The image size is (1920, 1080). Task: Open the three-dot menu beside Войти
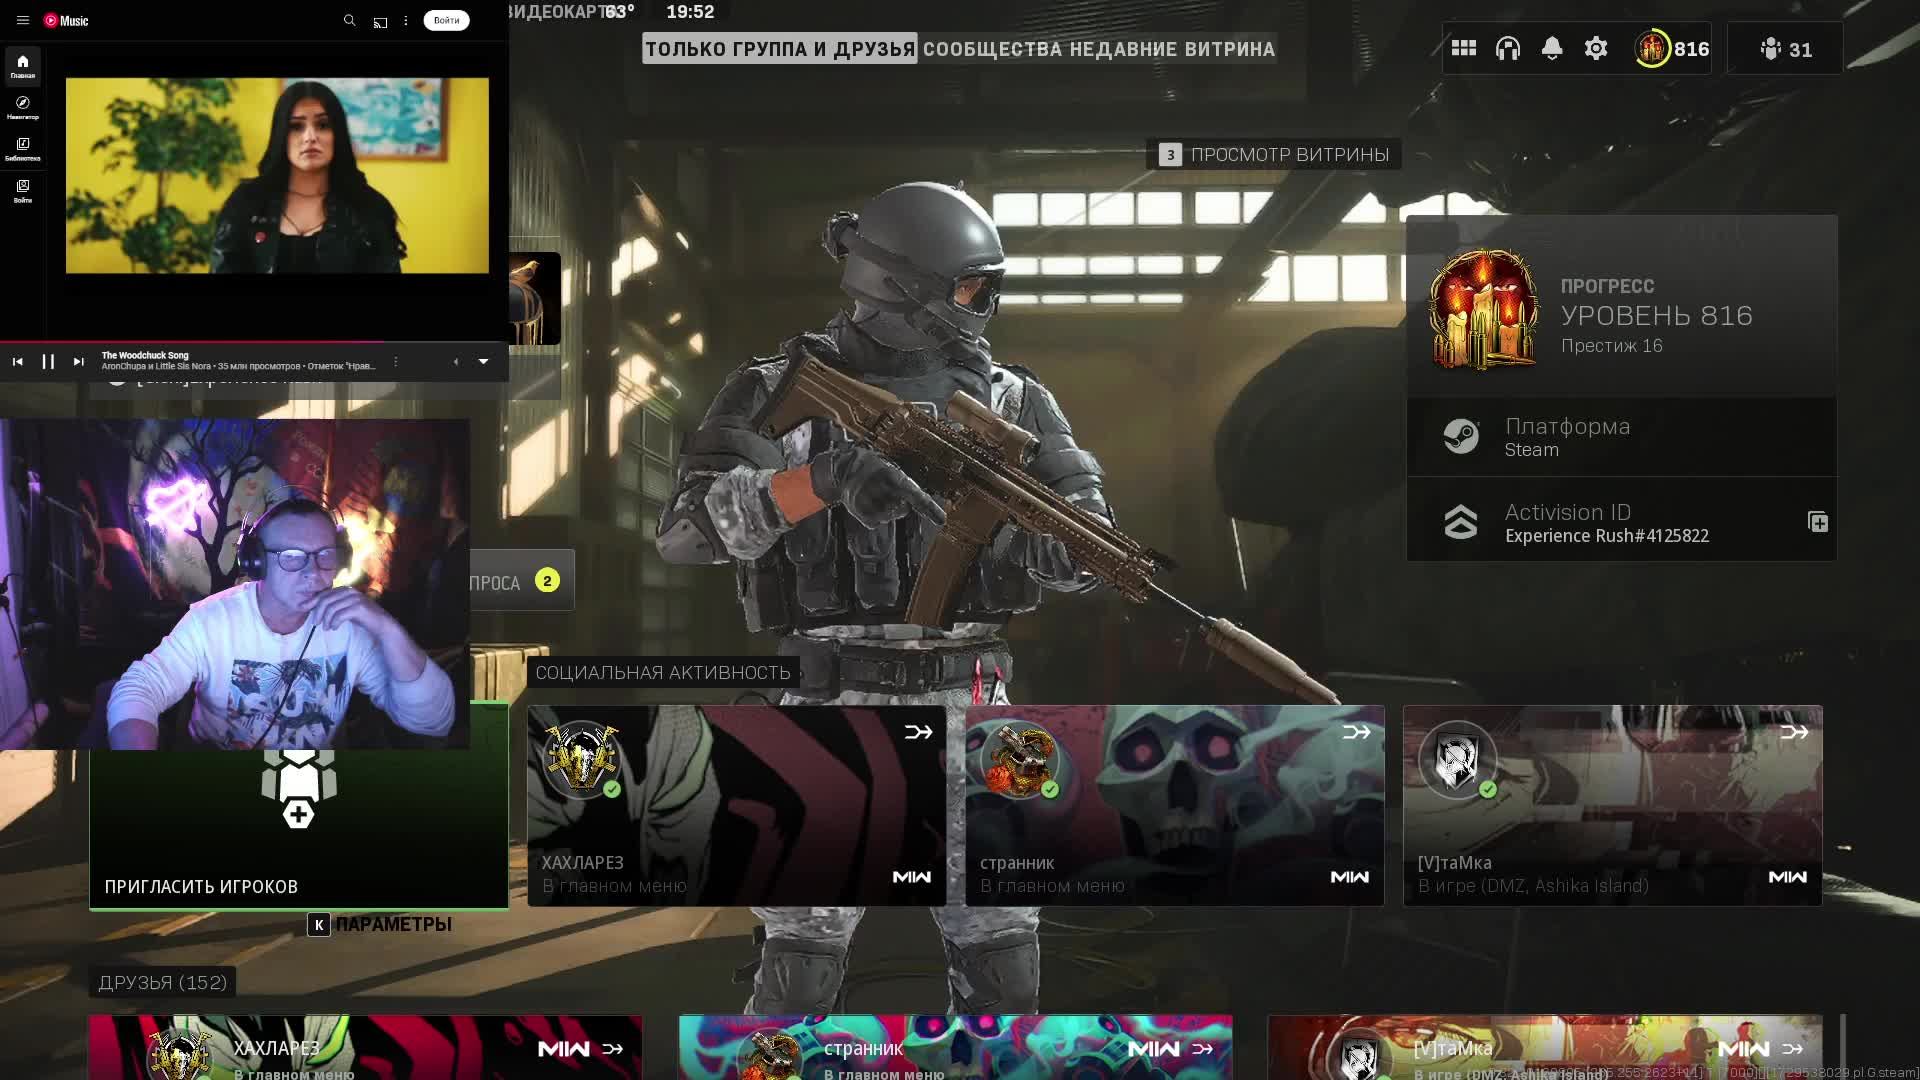pyautogui.click(x=406, y=20)
